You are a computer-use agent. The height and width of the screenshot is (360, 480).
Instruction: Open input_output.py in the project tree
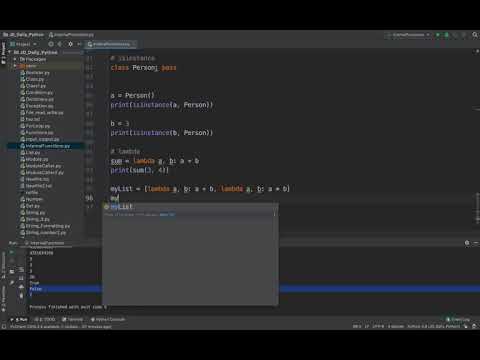pyautogui.click(x=40, y=139)
